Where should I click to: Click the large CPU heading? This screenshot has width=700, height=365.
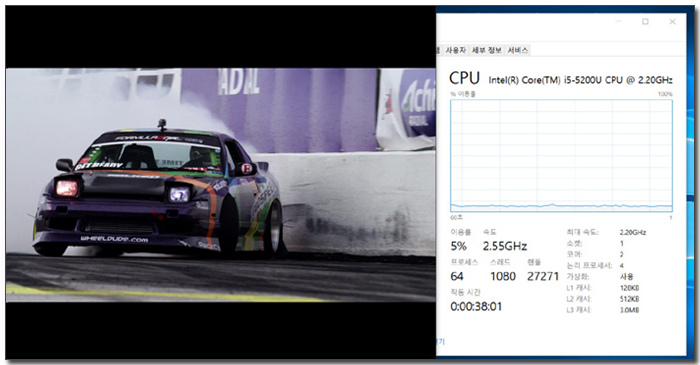464,78
